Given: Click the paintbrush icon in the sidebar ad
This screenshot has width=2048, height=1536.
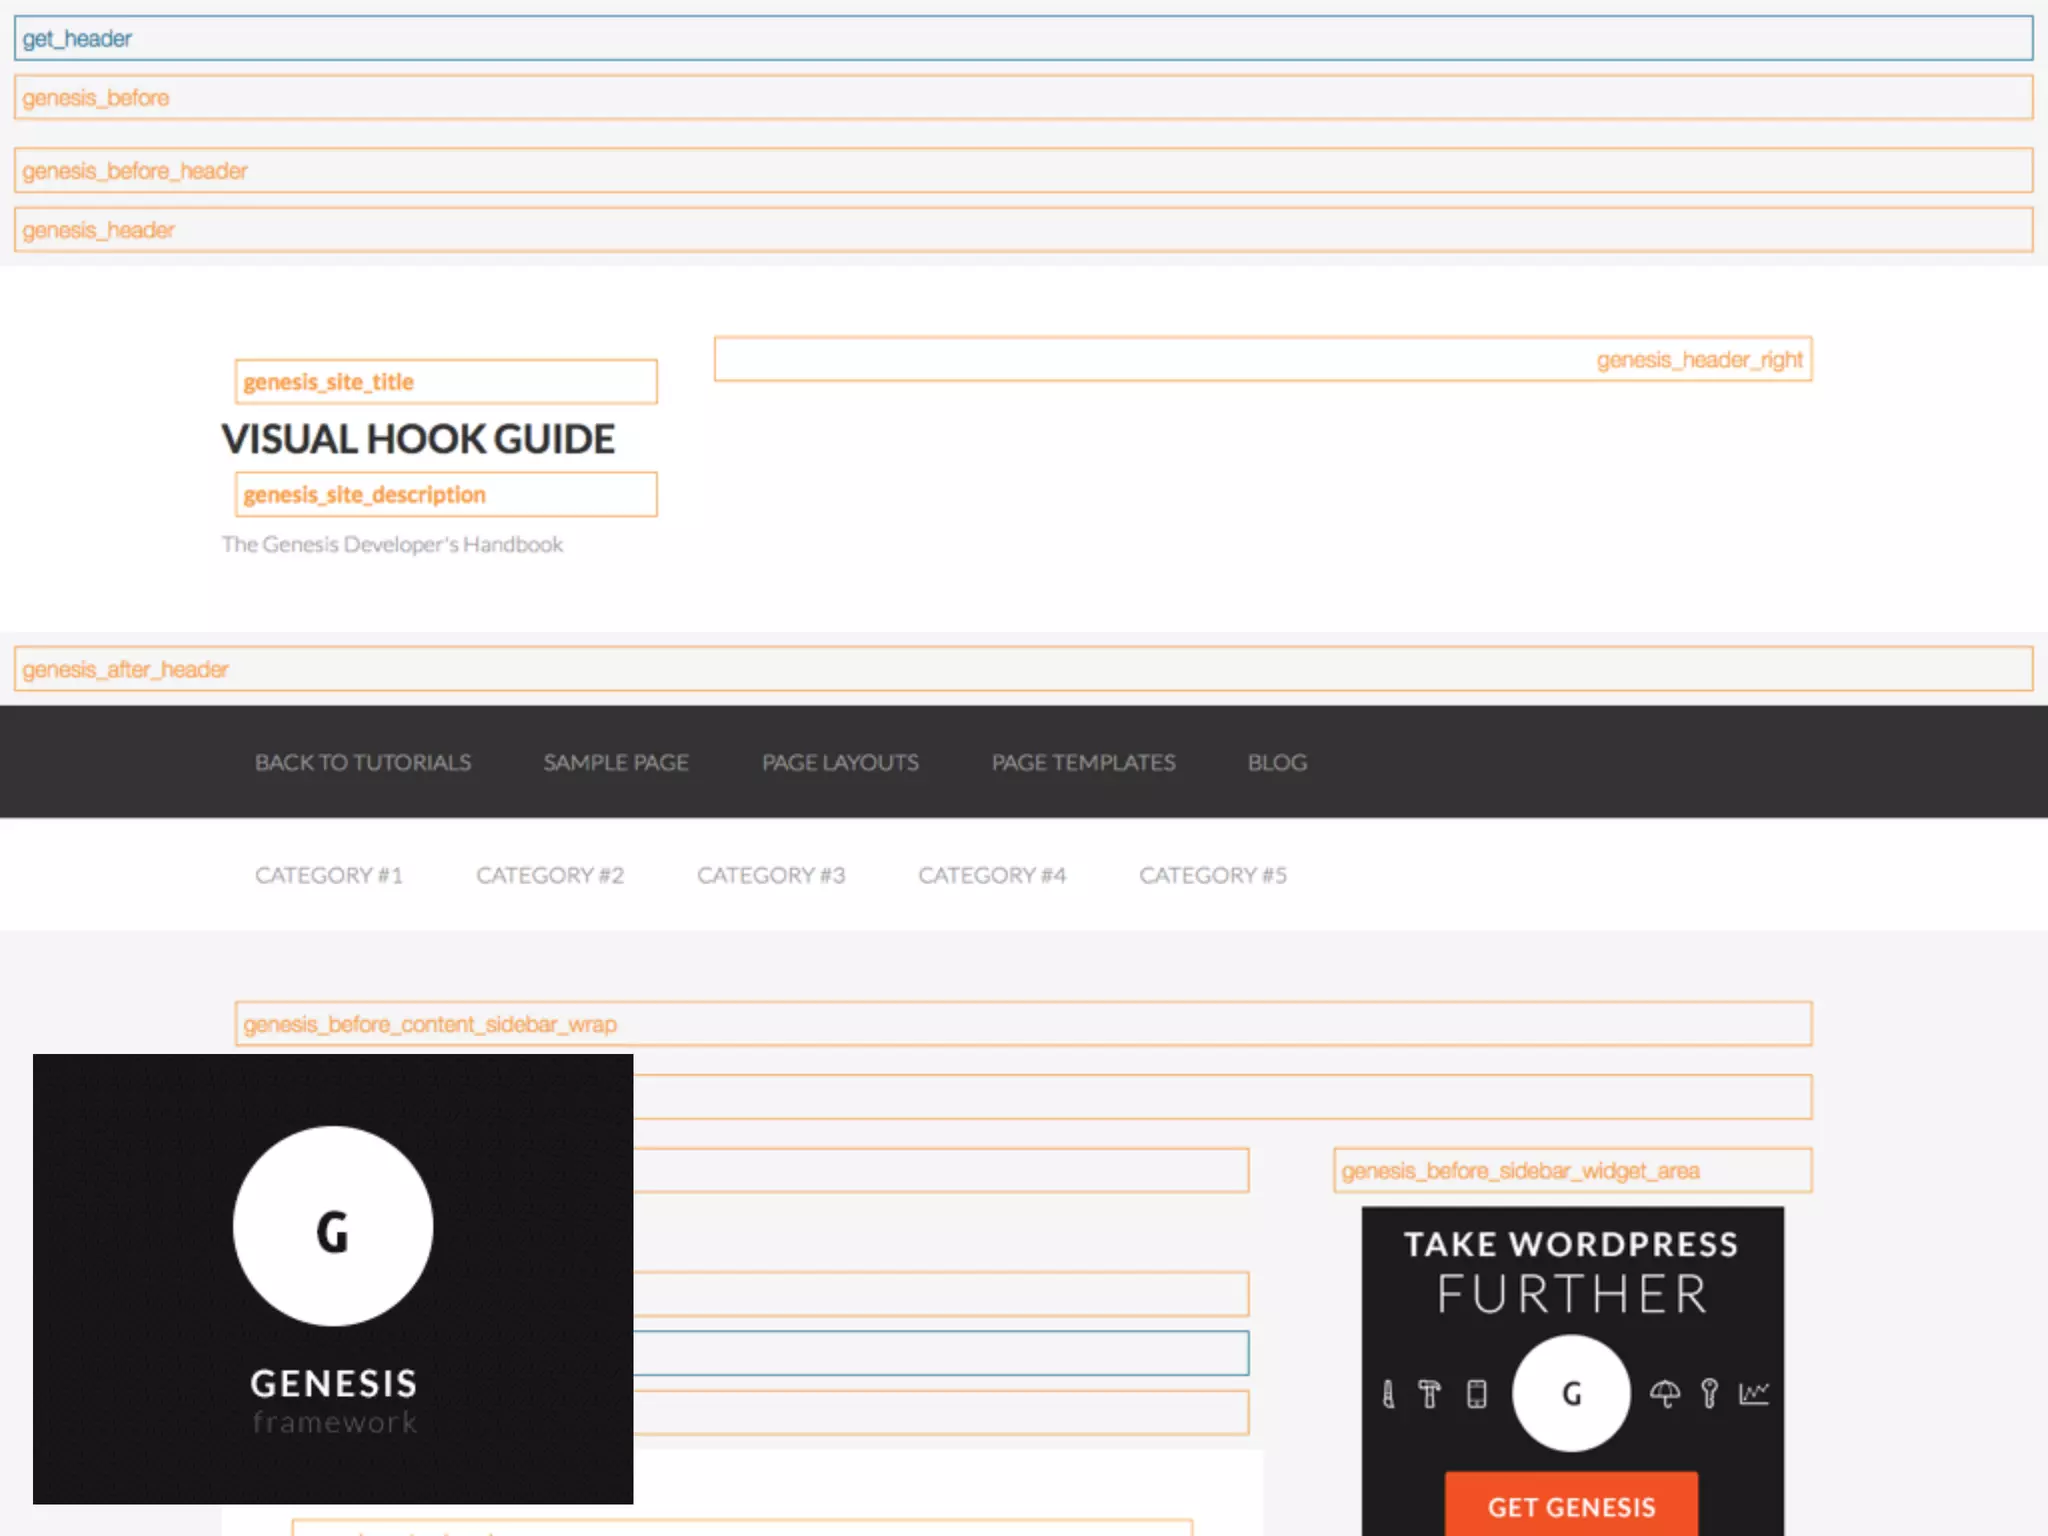Looking at the screenshot, I should (x=1388, y=1394).
